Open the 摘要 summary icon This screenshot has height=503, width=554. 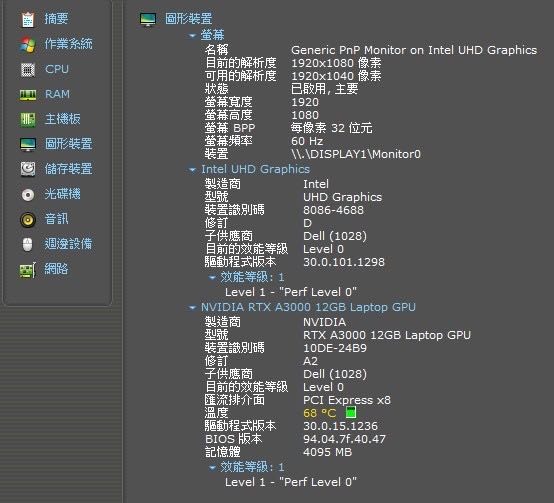pos(28,19)
